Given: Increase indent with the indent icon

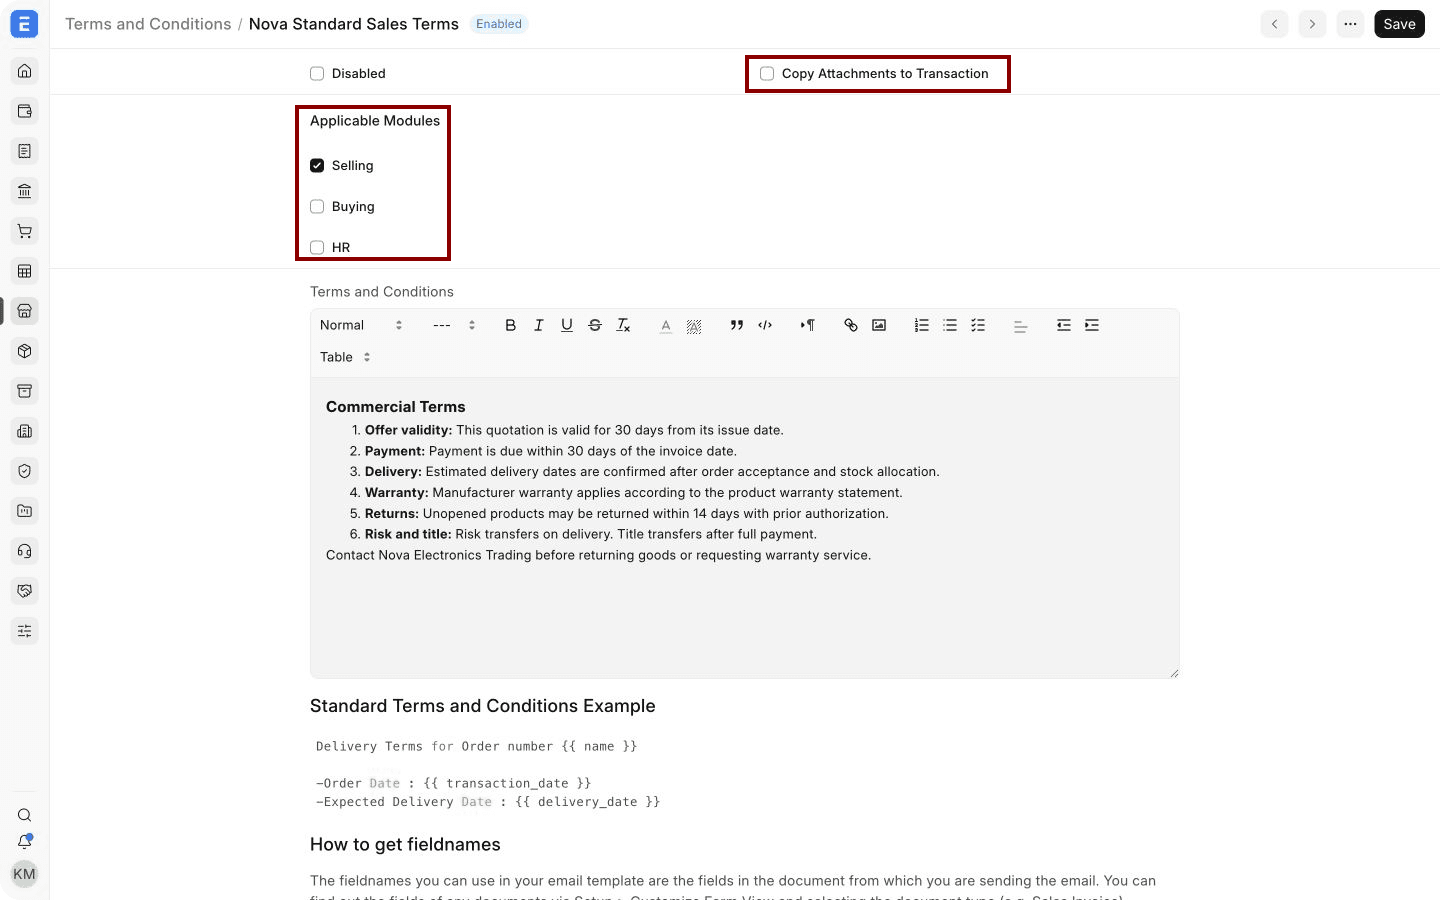Looking at the screenshot, I should (1092, 325).
